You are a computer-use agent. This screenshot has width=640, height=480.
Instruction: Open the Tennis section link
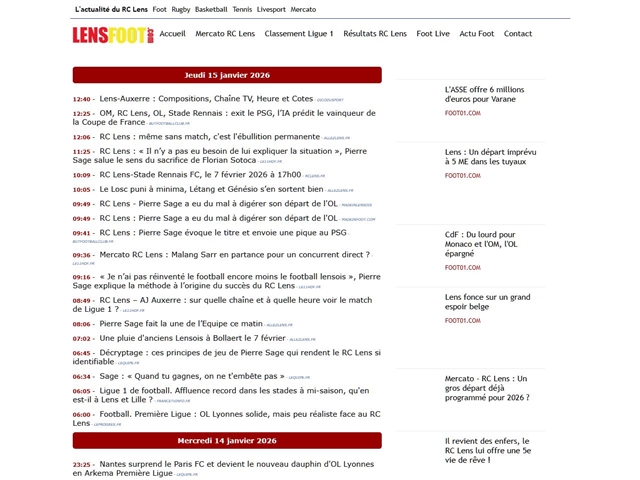242,9
